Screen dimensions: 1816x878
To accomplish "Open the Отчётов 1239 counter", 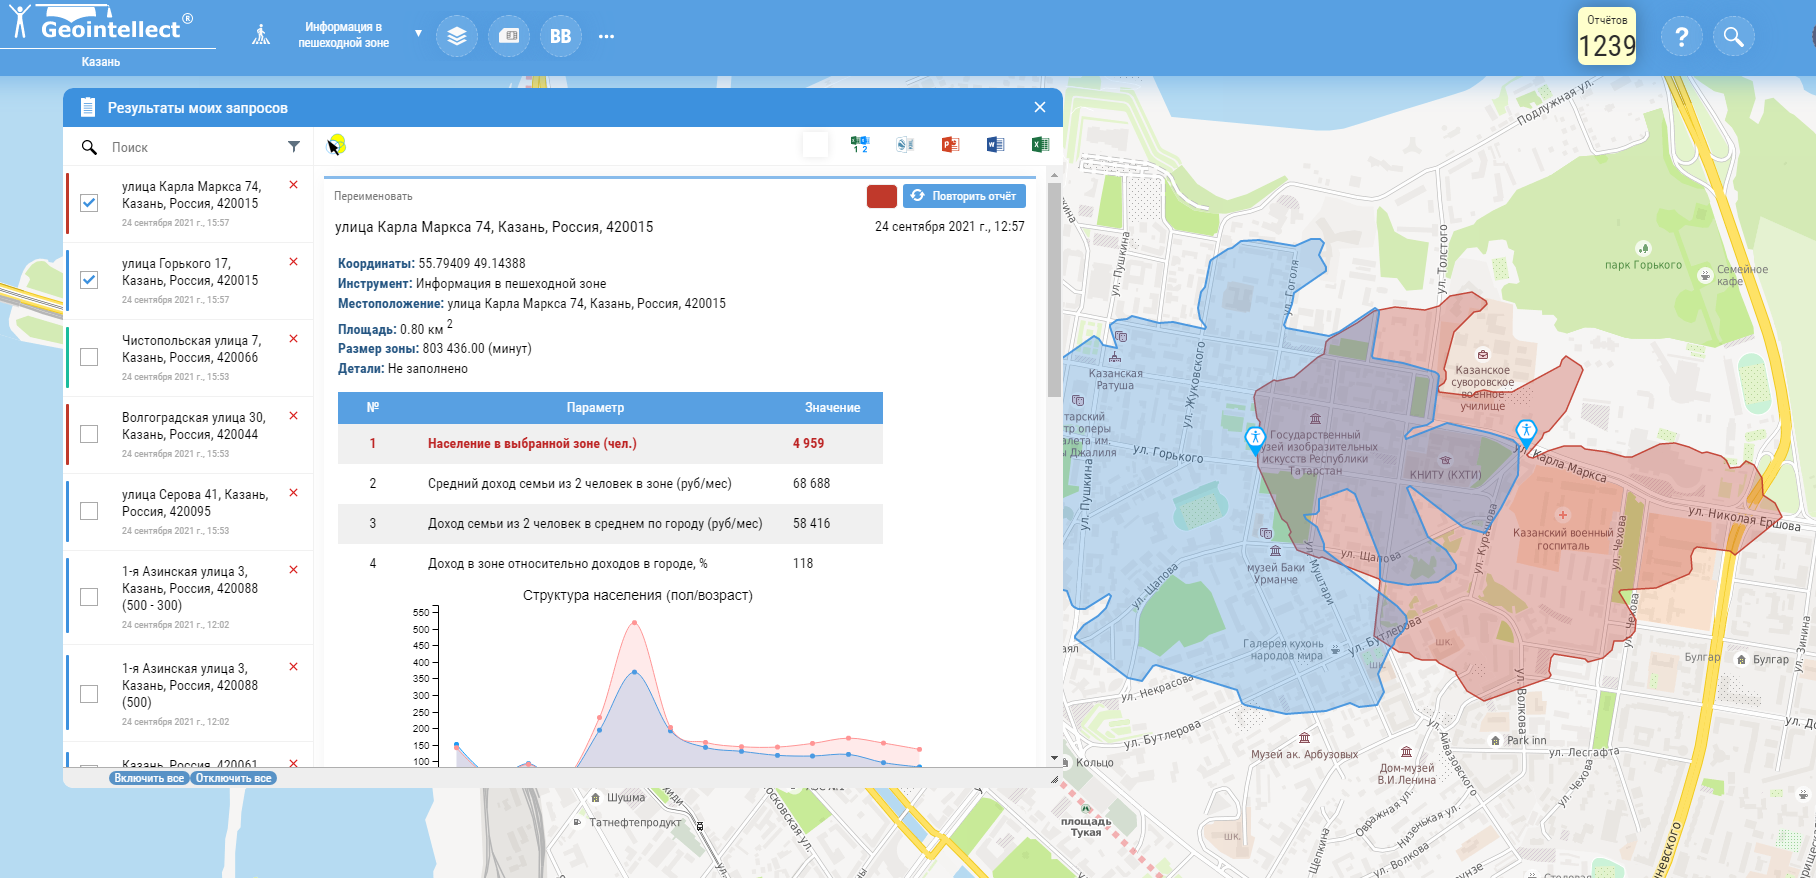I will click(x=1607, y=37).
